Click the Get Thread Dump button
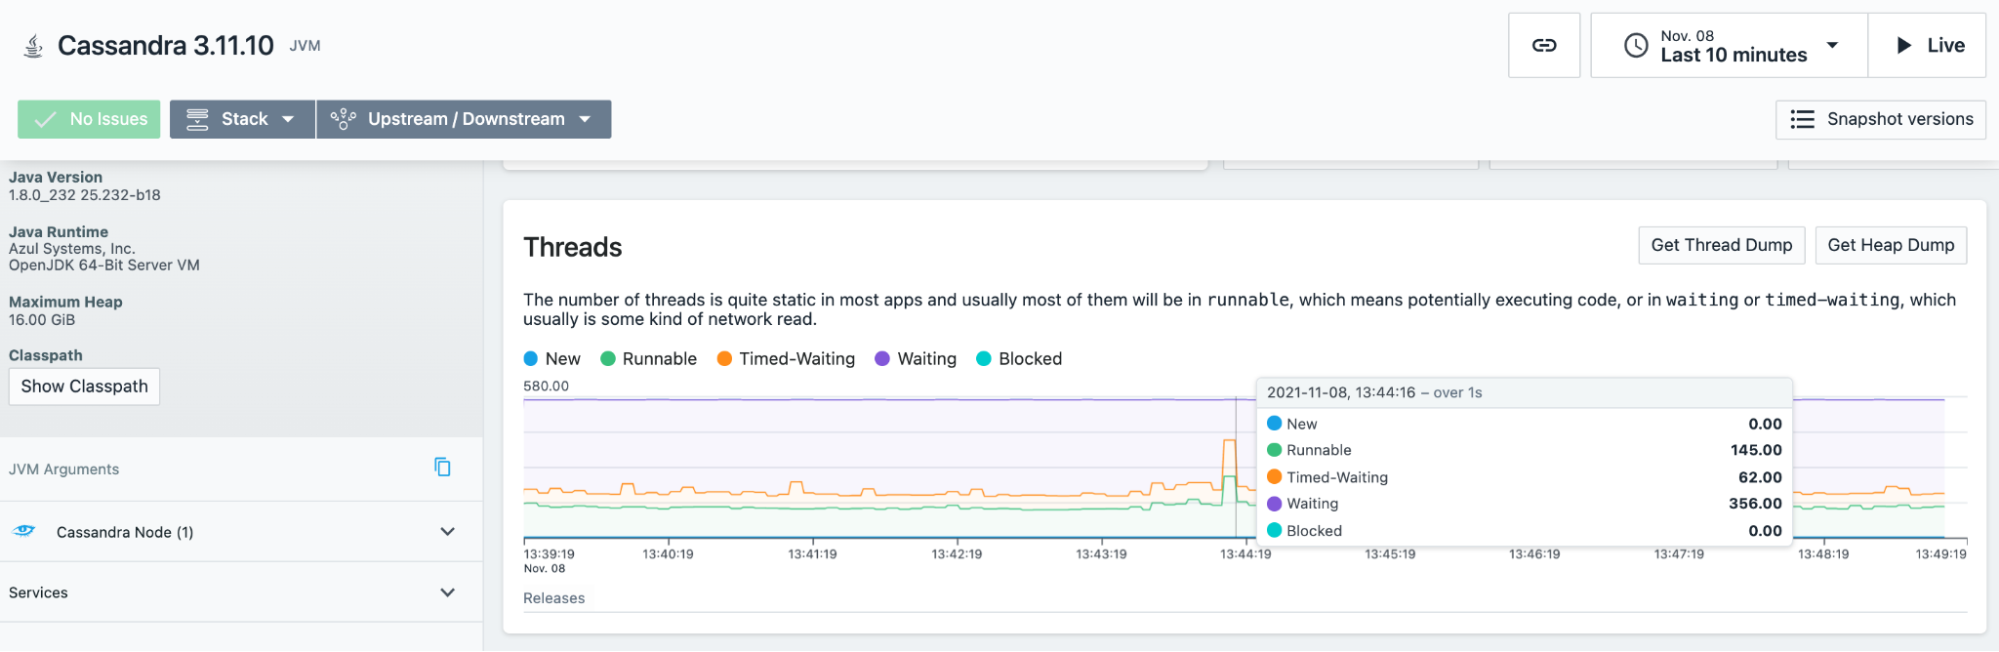The height and width of the screenshot is (652, 1999). 1721,245
